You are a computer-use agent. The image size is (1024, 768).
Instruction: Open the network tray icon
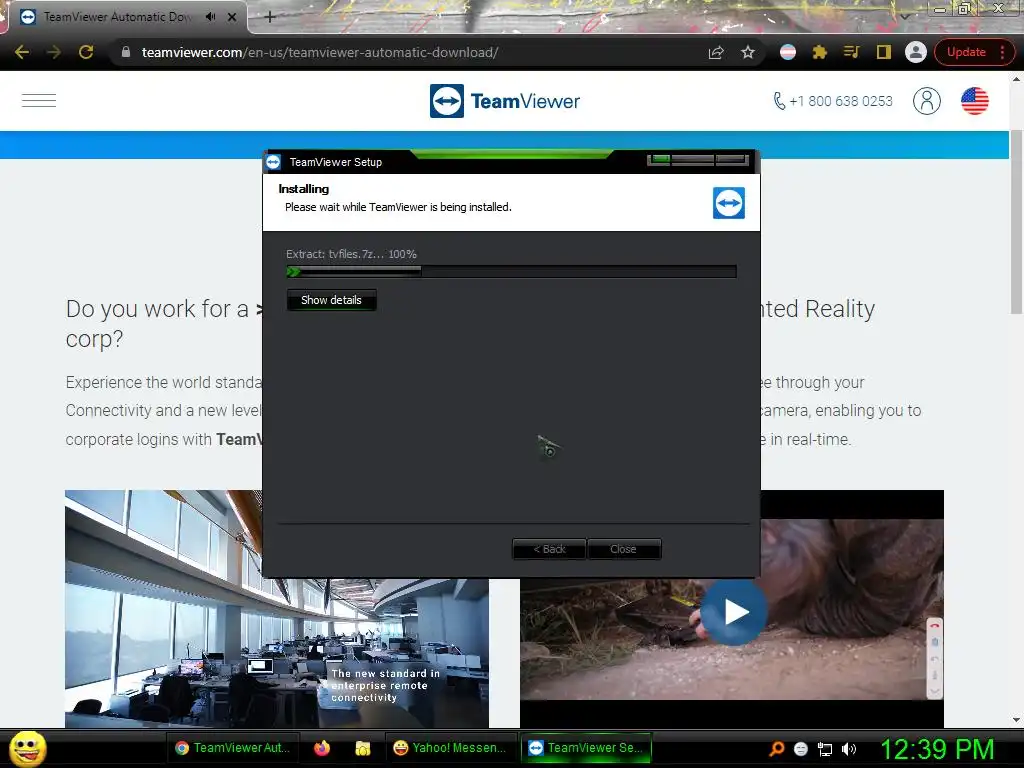click(825, 749)
